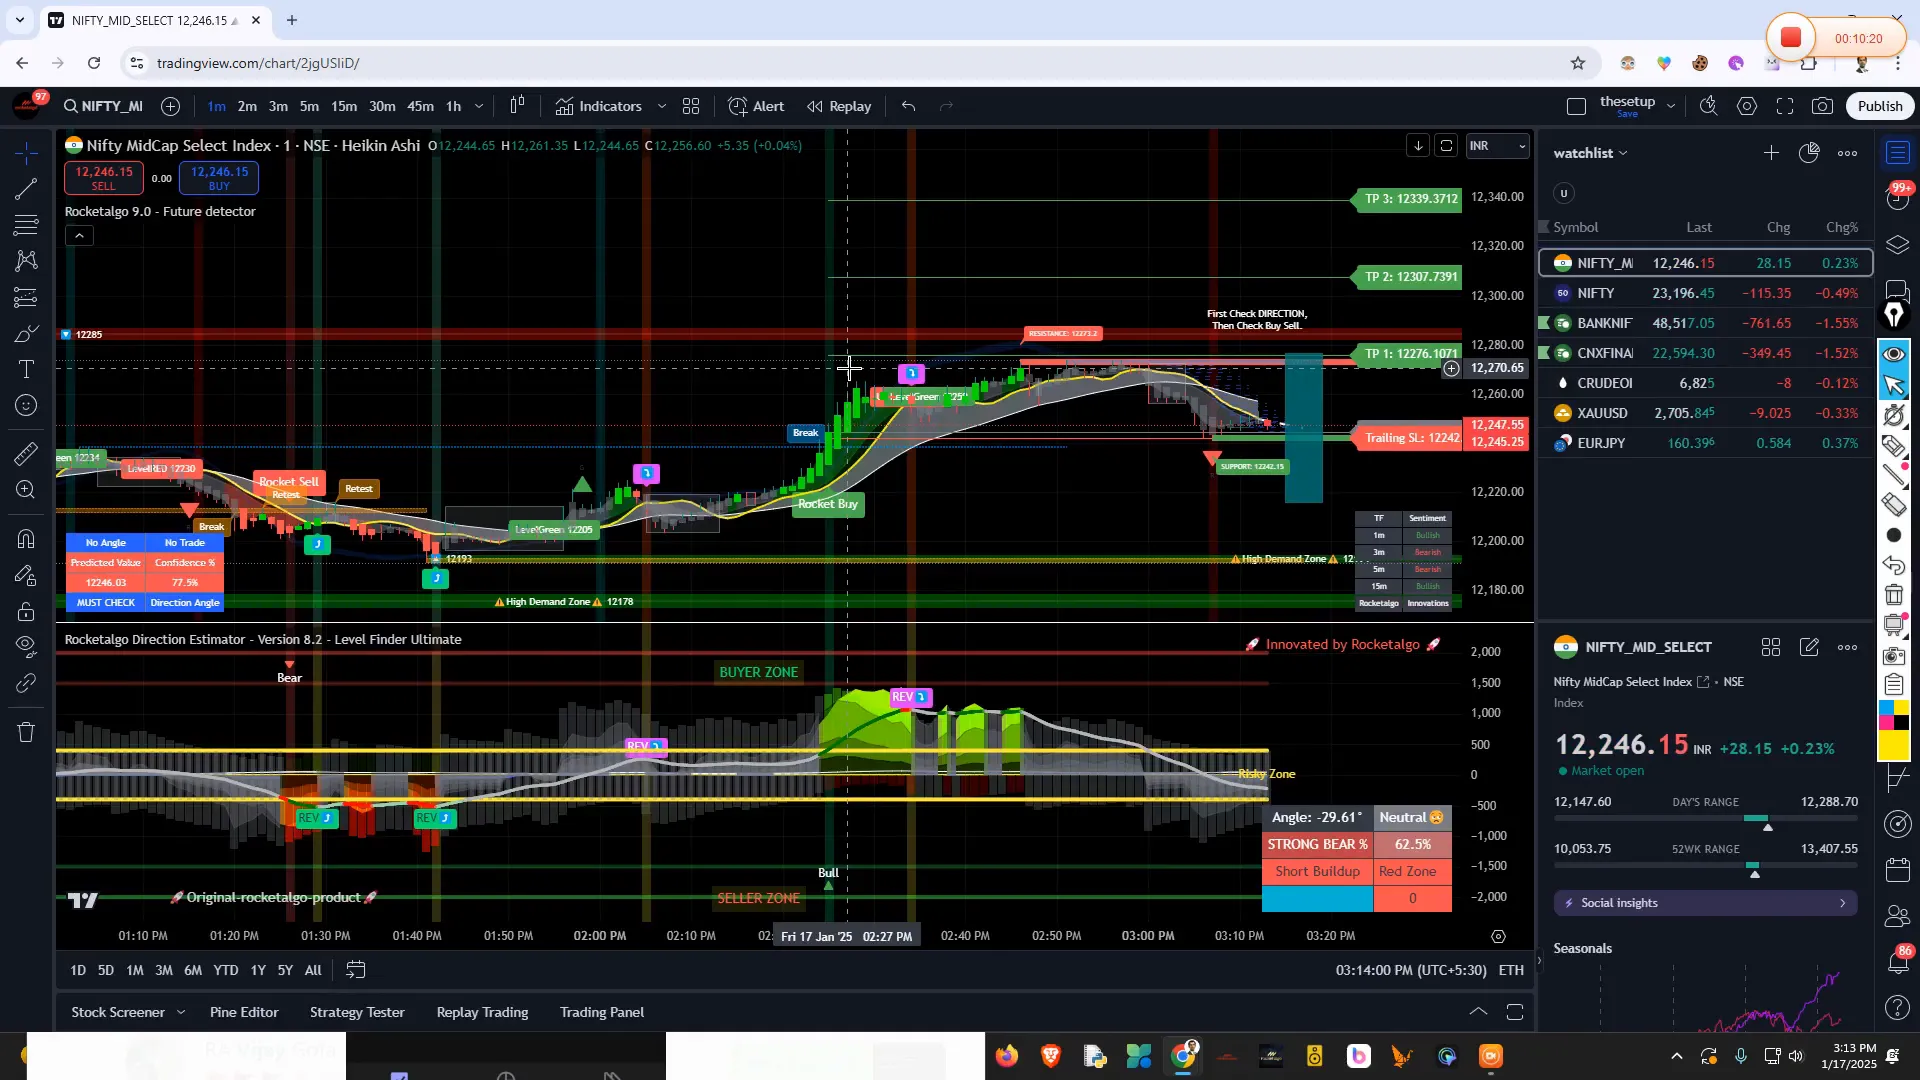Open the measure ruler tool
The height and width of the screenshot is (1080, 1920).
[25, 454]
